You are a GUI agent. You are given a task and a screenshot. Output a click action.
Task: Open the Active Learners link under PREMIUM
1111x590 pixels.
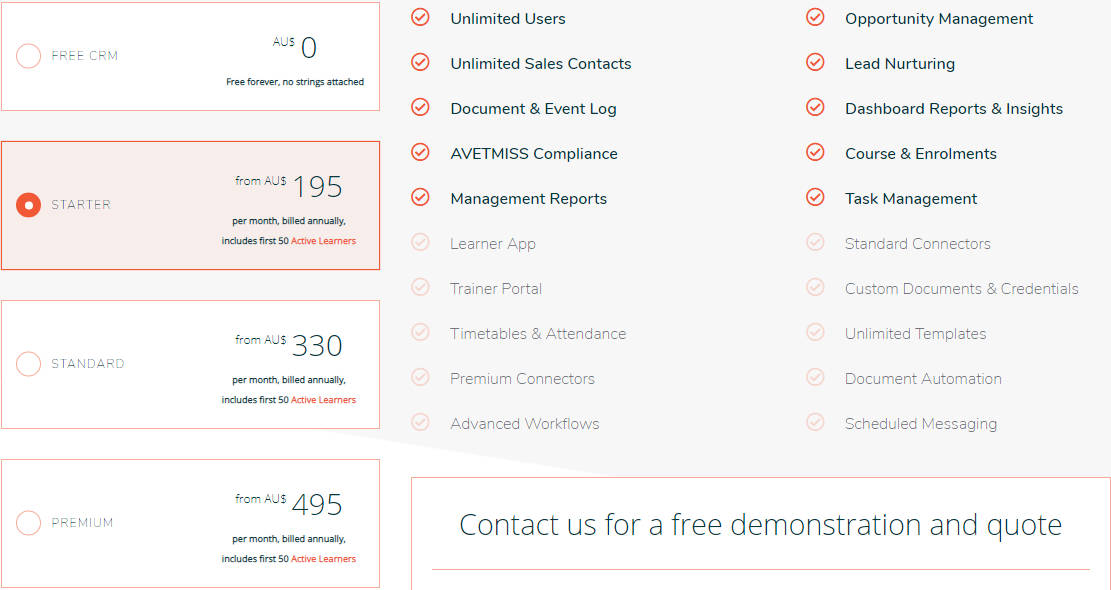click(325, 558)
